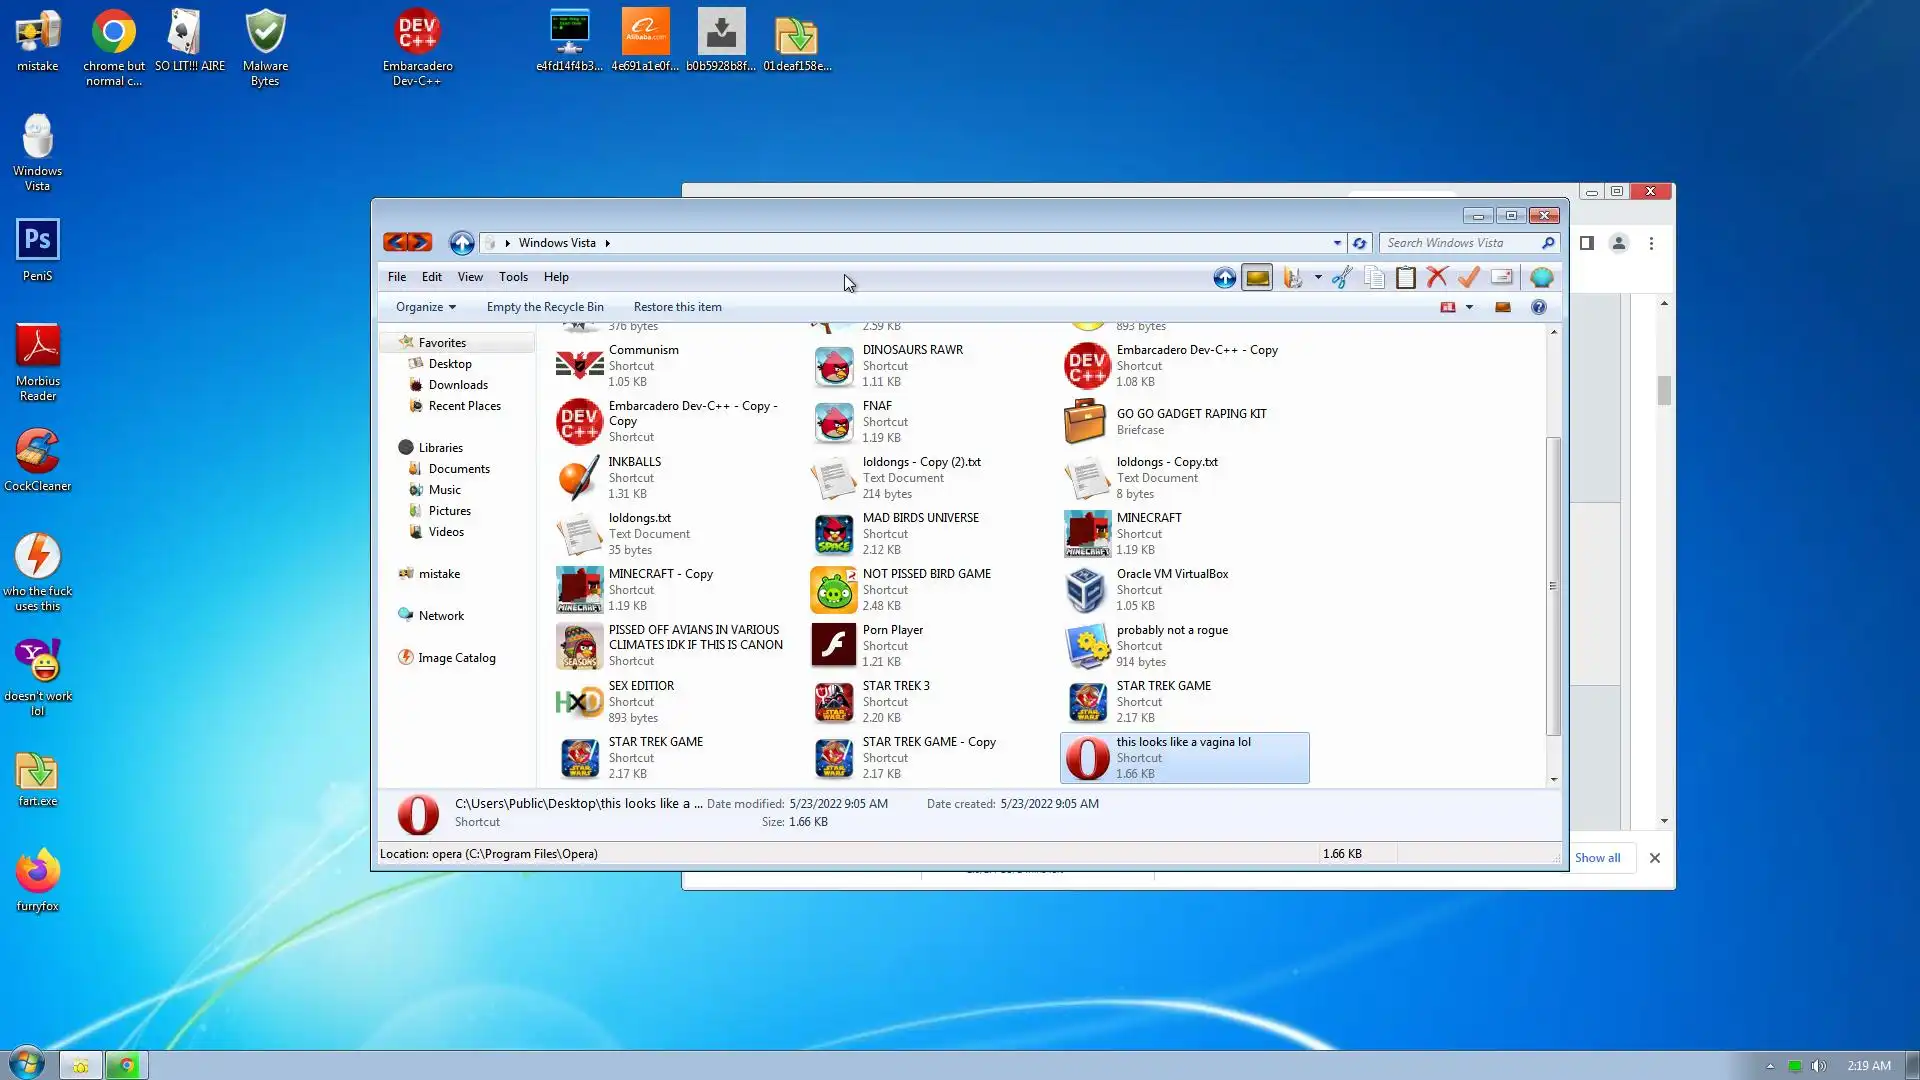
Task: Click Empty the Recycle Bin
Action: (544, 307)
